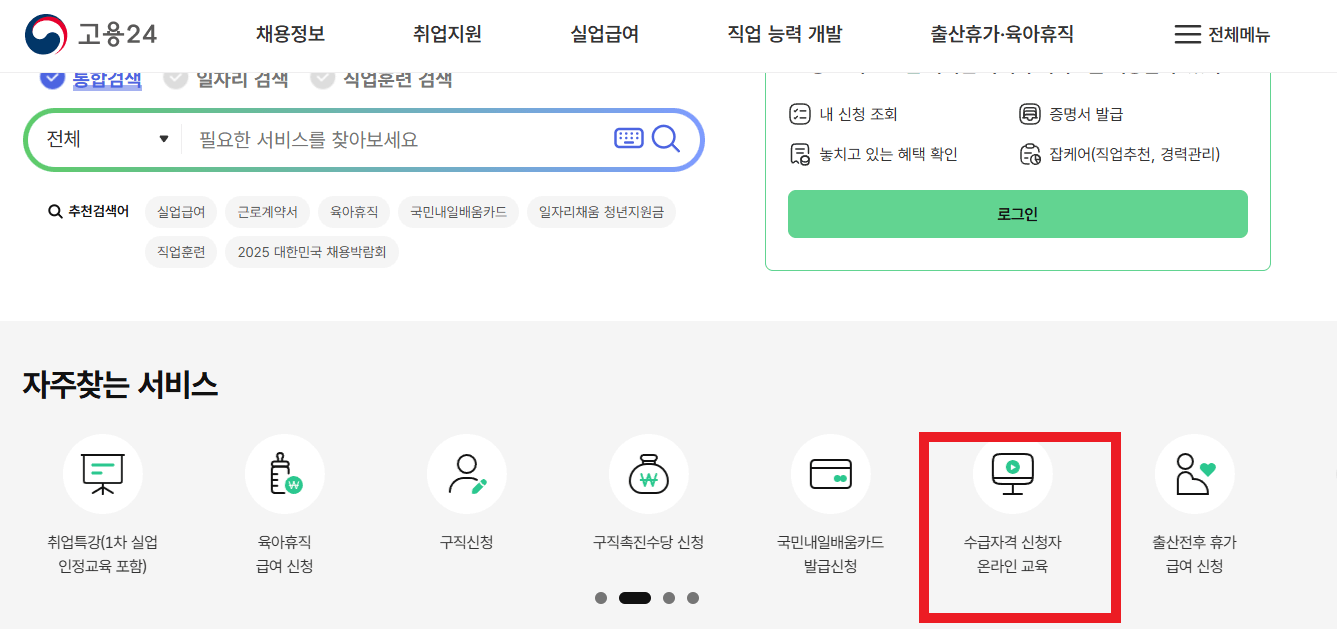1337x631 pixels.
Task: Select the 출산휴가·육아휴직 navigation tab
Action: click(x=999, y=33)
